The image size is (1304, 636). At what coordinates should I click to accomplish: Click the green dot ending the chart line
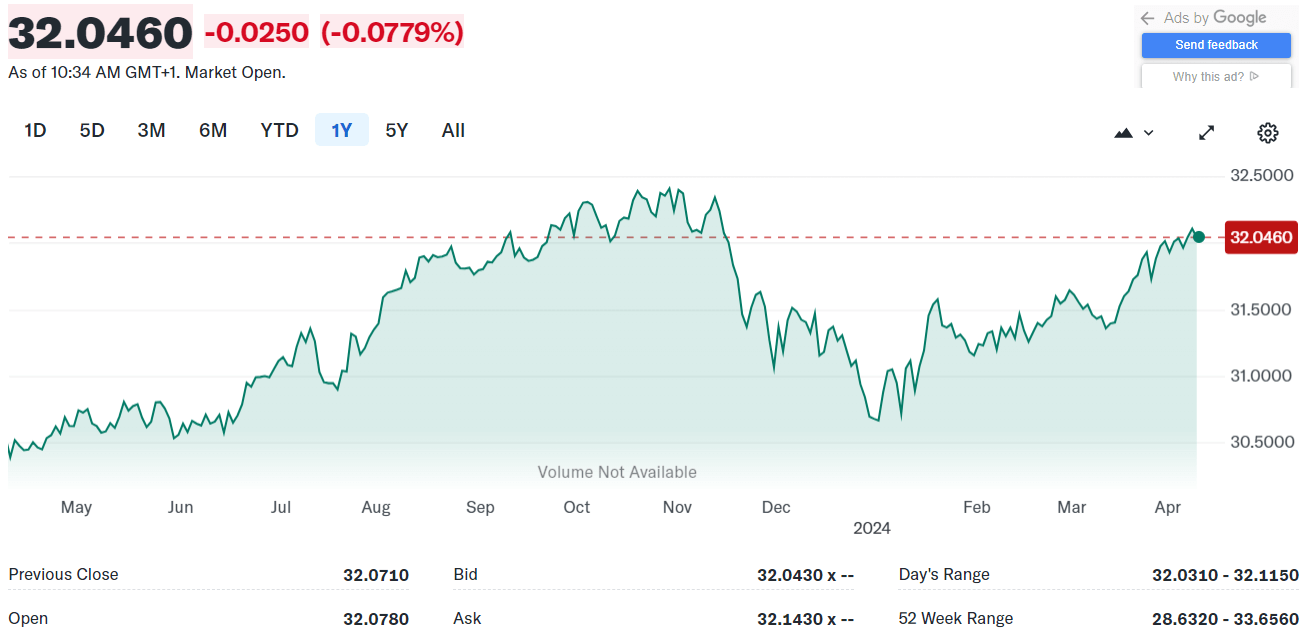(x=1199, y=237)
